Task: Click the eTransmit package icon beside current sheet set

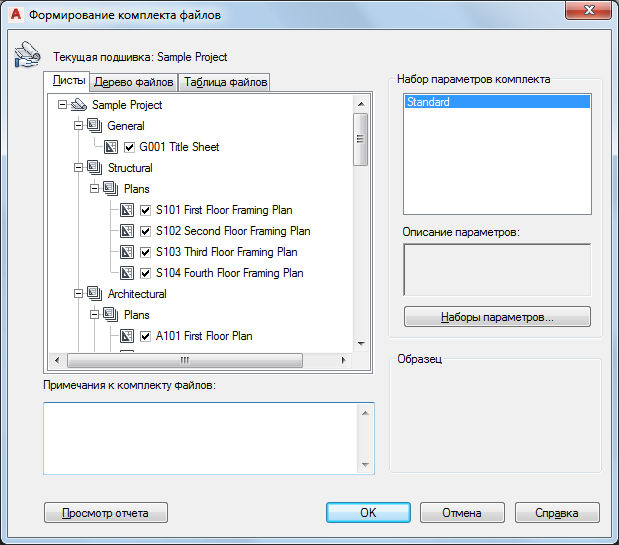Action: tap(27, 54)
